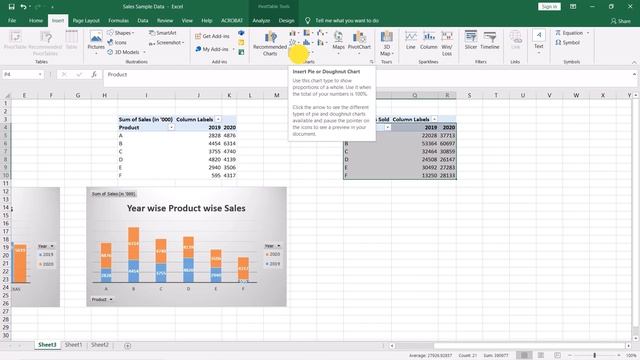Screen dimensions: 640x360
Task: Click the zoom out minus button
Action: click(x=570, y=356)
